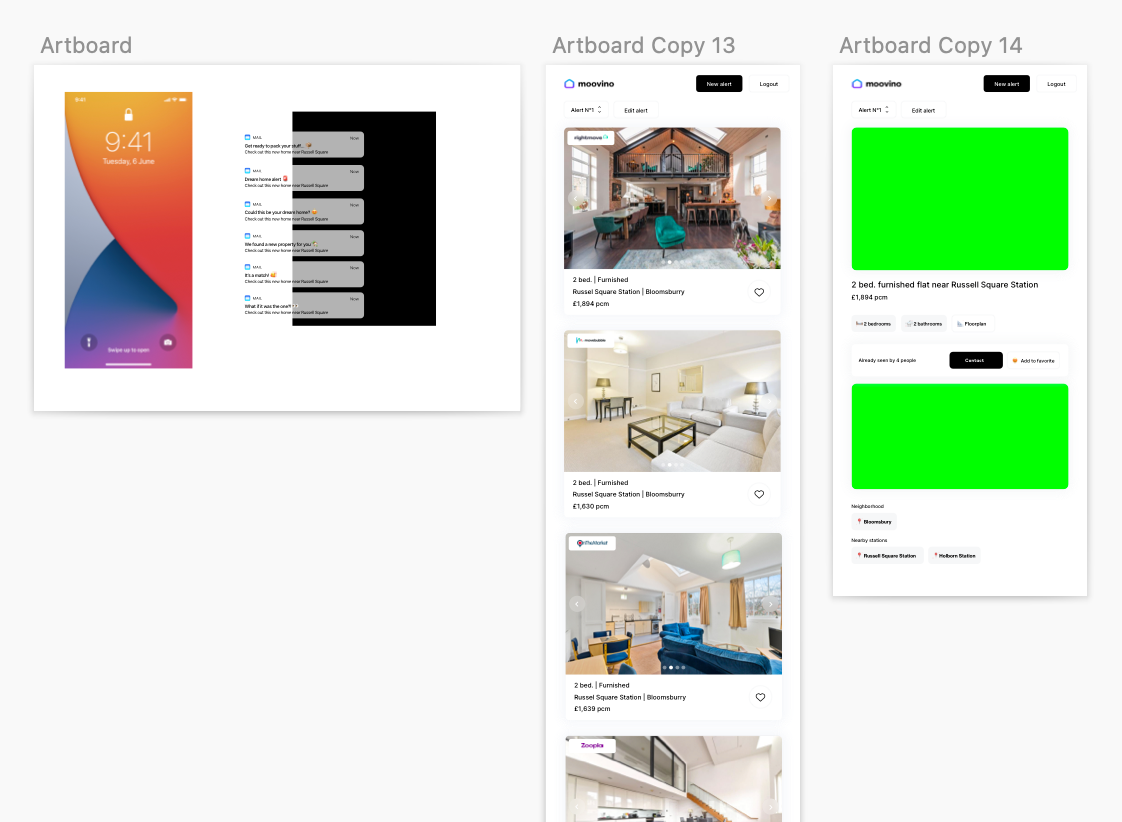Select the Artboard label above the iPhone mockup
This screenshot has height=822, width=1122.
click(x=86, y=45)
